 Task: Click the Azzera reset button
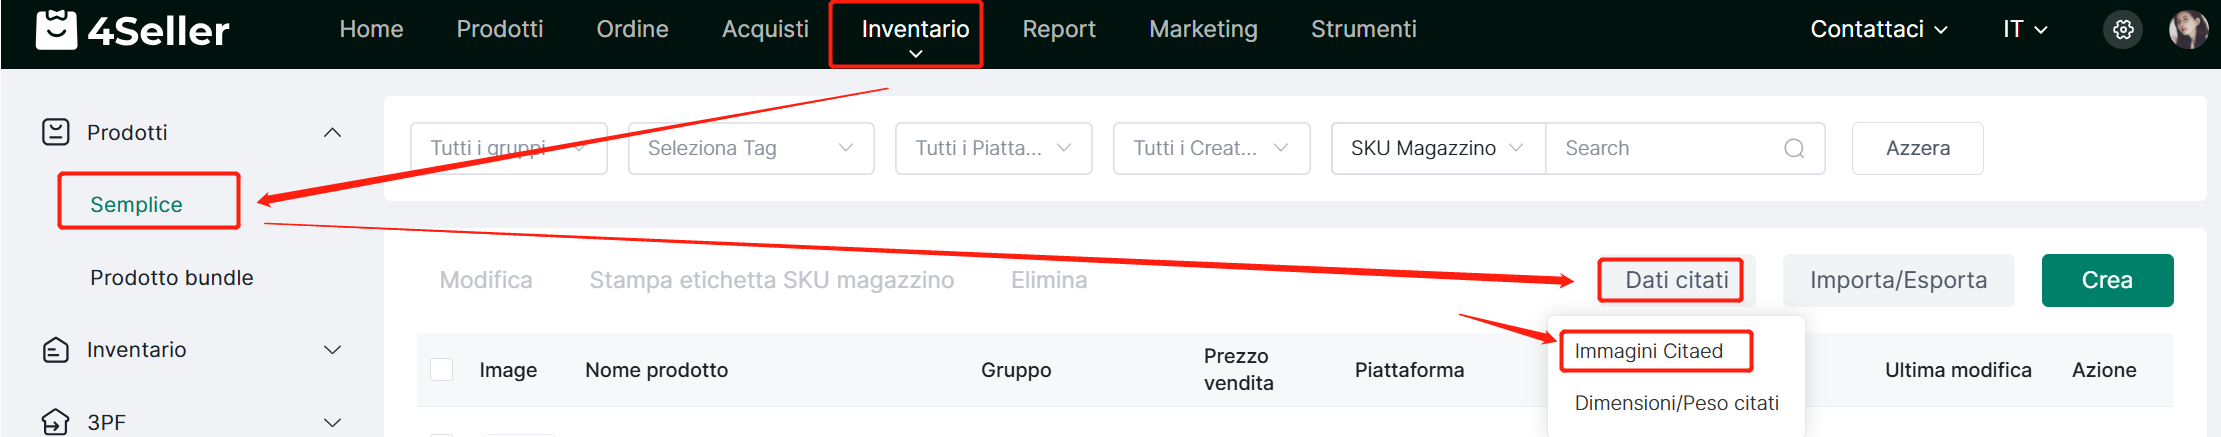click(x=1917, y=148)
